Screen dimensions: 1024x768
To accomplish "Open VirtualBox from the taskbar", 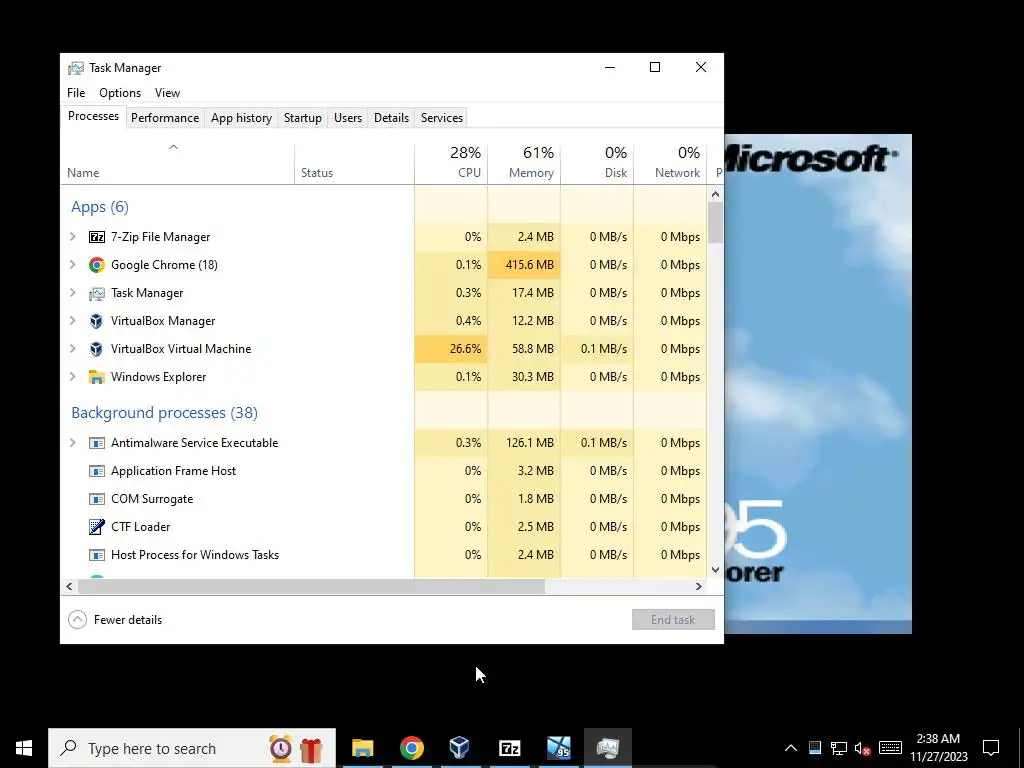I will 460,748.
